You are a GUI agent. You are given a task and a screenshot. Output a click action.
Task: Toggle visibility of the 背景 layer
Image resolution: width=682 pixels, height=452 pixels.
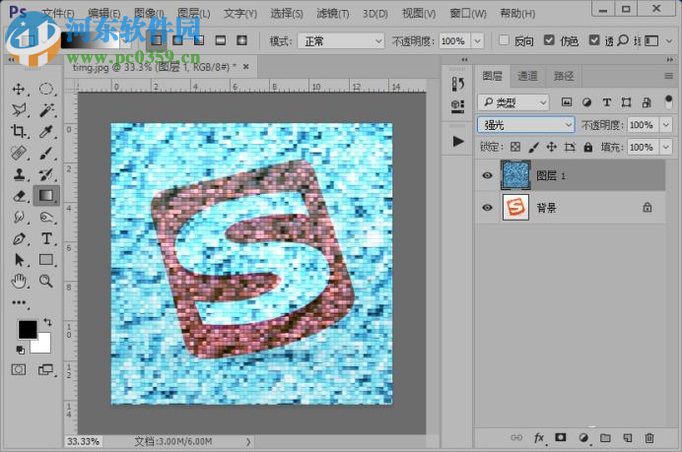(x=487, y=208)
